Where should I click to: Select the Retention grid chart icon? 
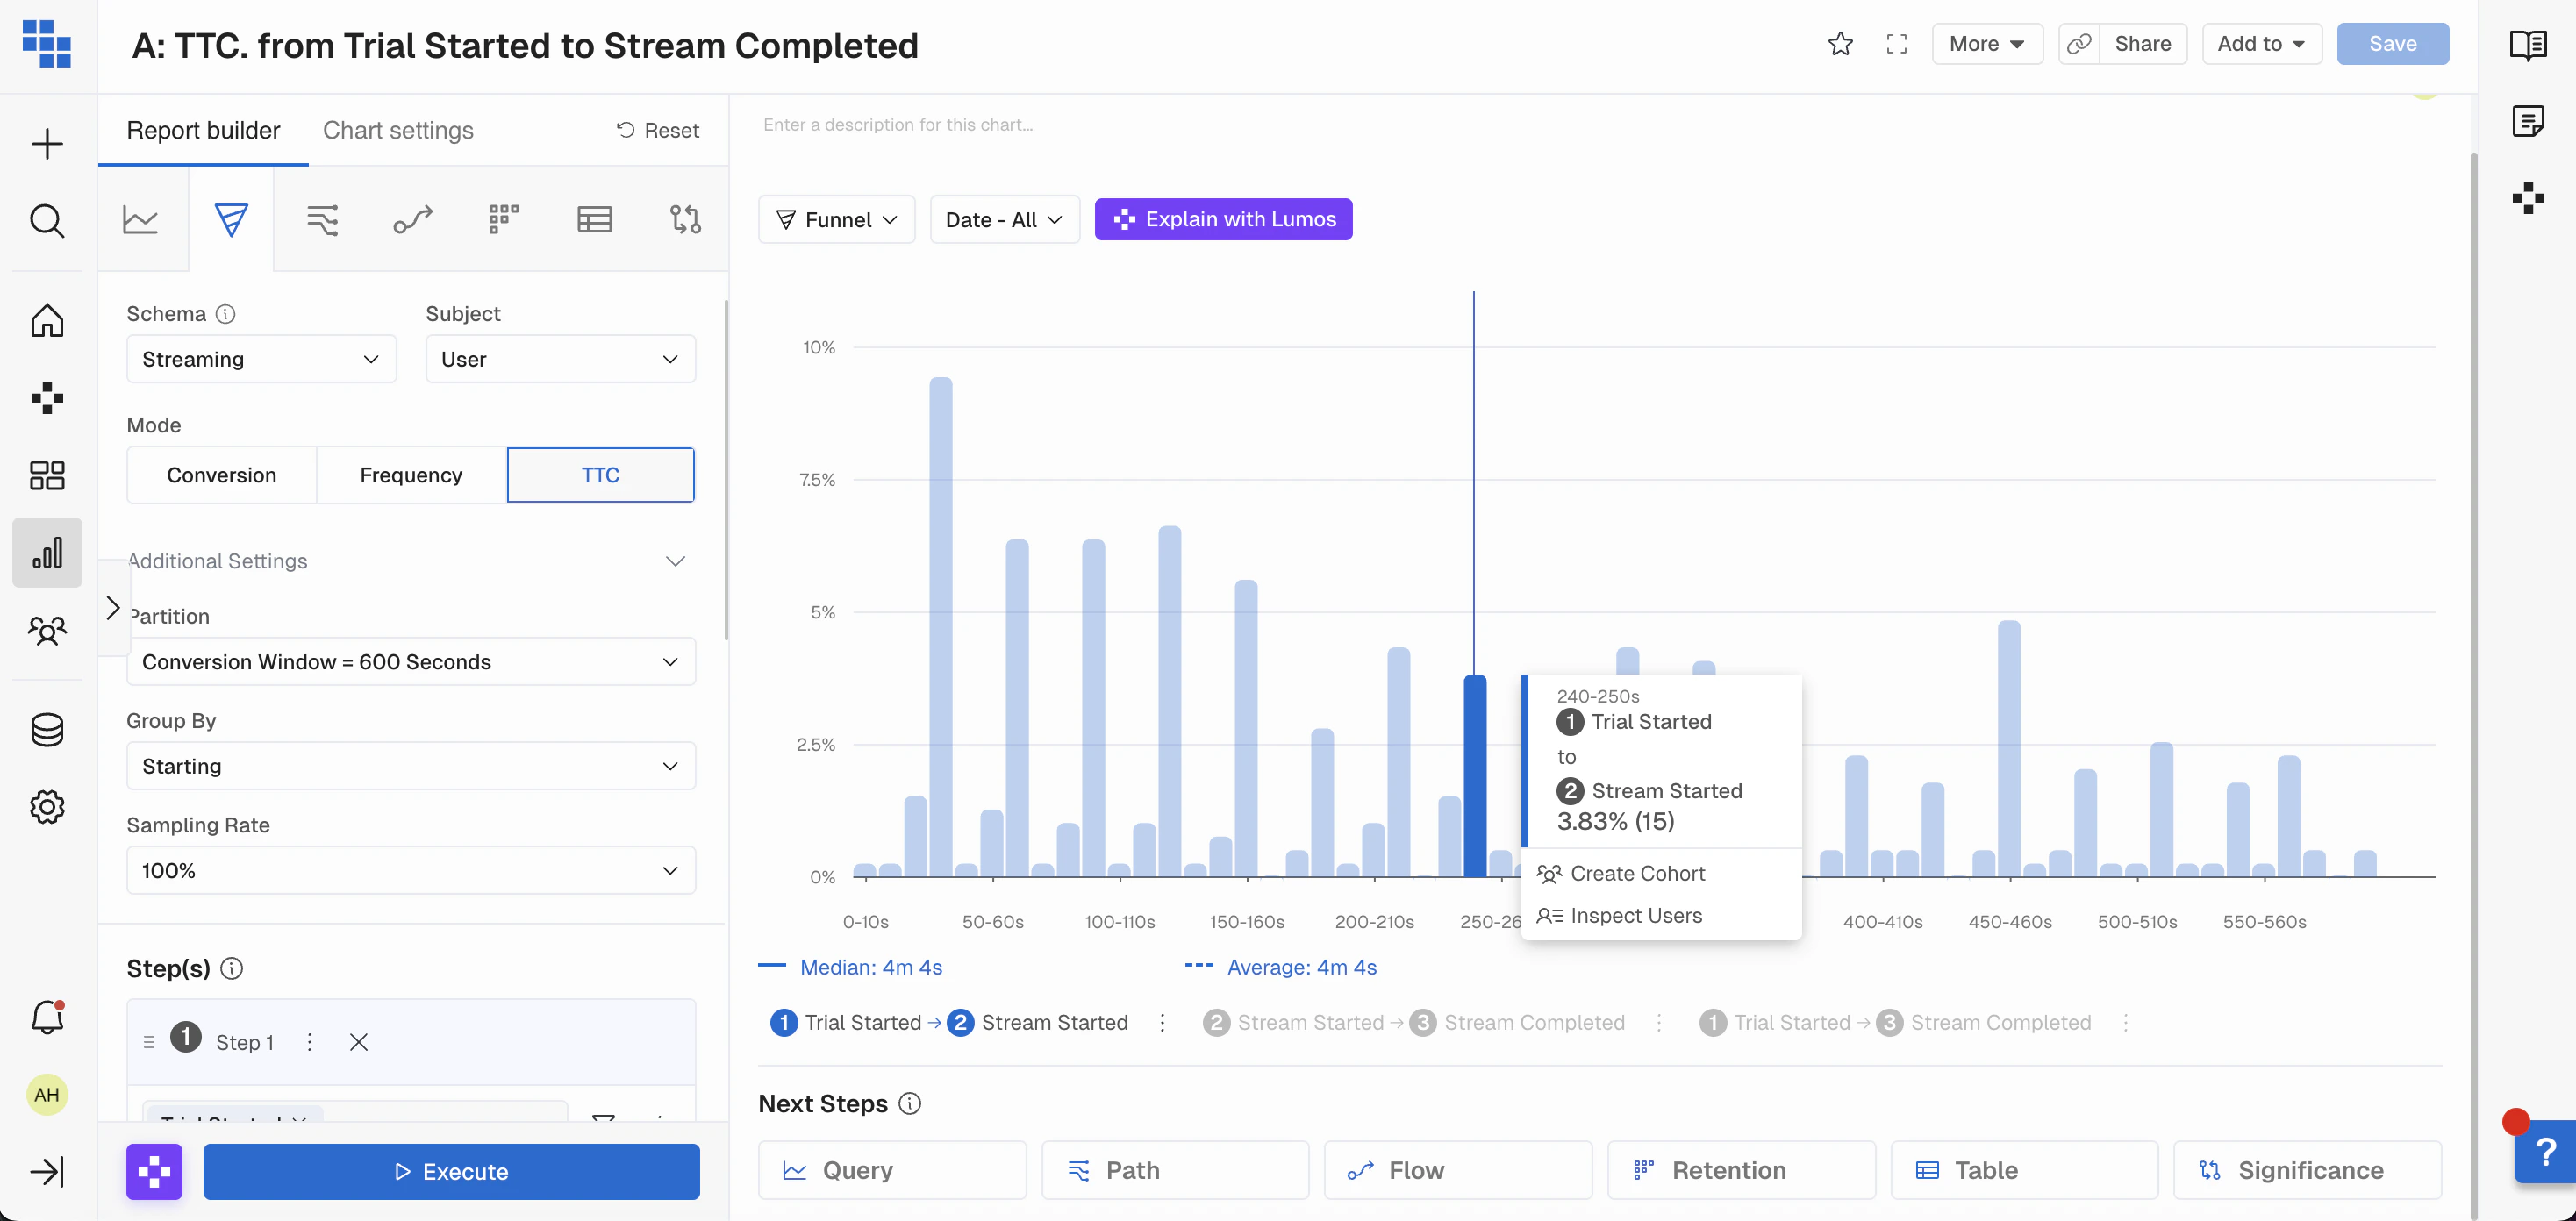coord(503,219)
